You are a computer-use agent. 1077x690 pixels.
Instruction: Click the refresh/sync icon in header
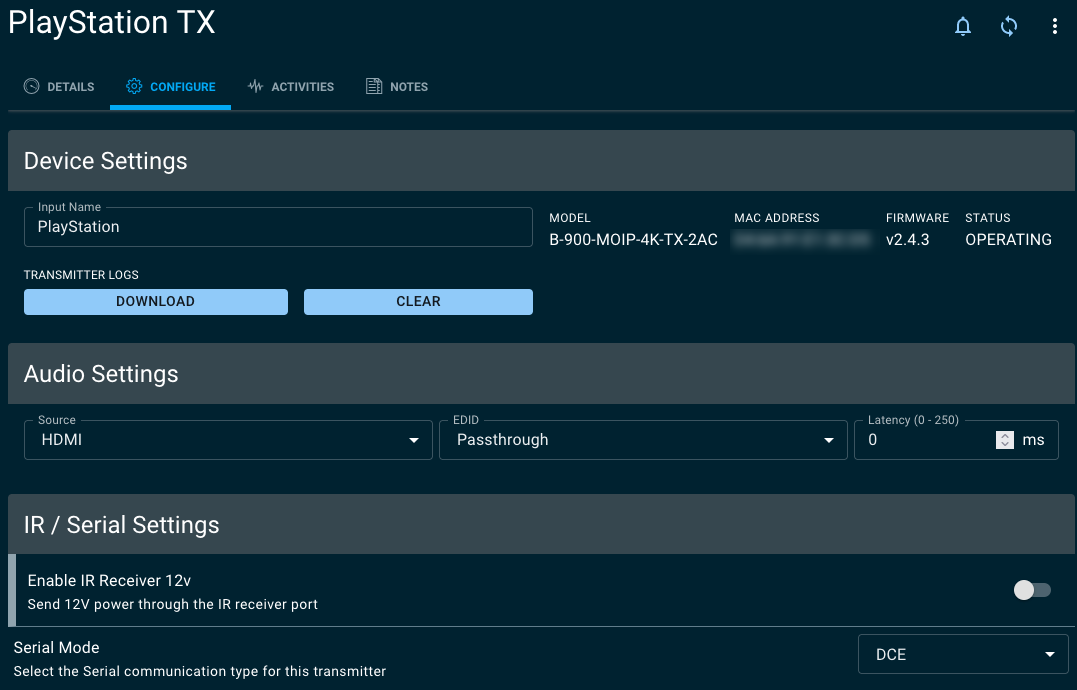pyautogui.click(x=1008, y=26)
